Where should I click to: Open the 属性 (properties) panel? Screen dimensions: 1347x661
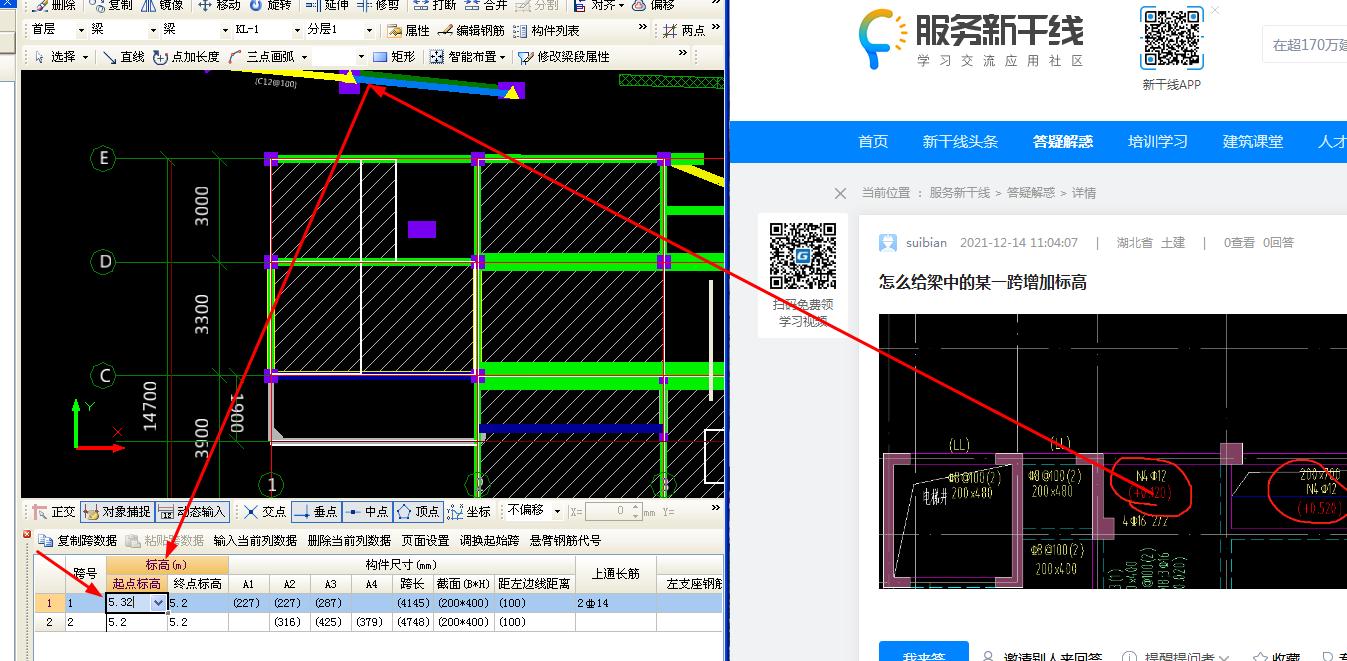[408, 31]
